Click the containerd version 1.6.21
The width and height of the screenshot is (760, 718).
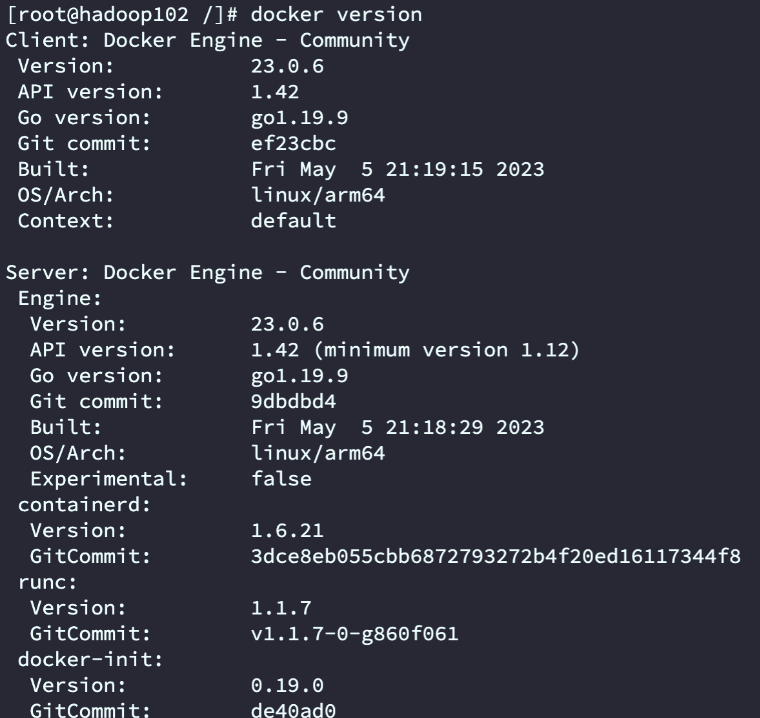[287, 530]
